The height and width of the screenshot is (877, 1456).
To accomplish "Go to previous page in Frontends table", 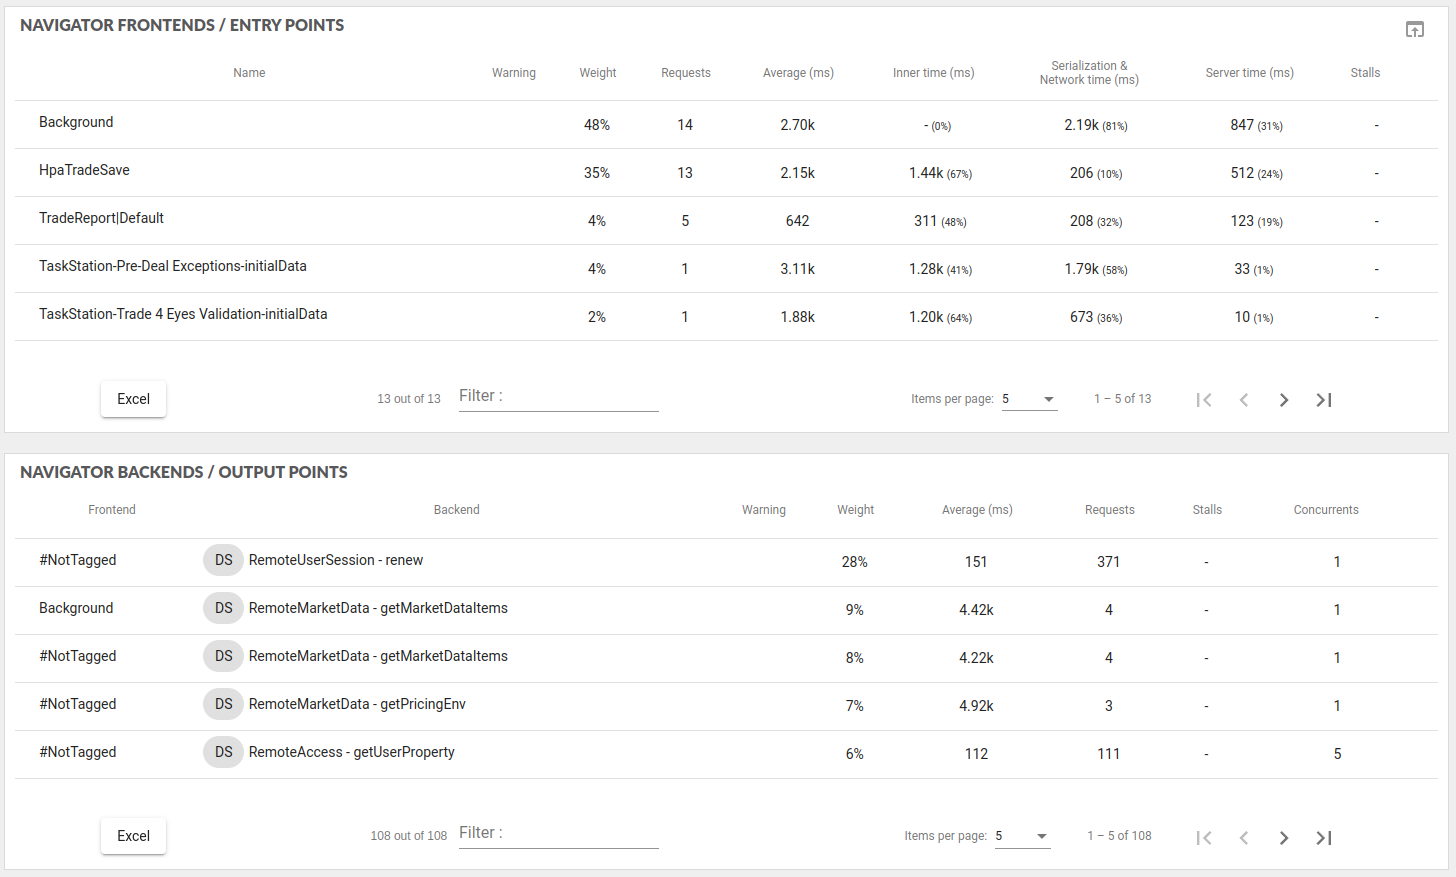I will [1244, 400].
